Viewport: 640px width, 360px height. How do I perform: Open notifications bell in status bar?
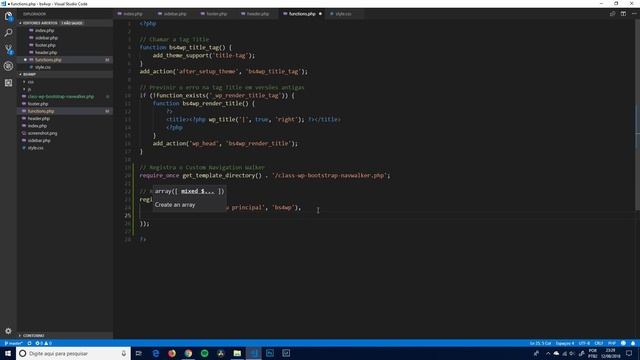coord(633,343)
